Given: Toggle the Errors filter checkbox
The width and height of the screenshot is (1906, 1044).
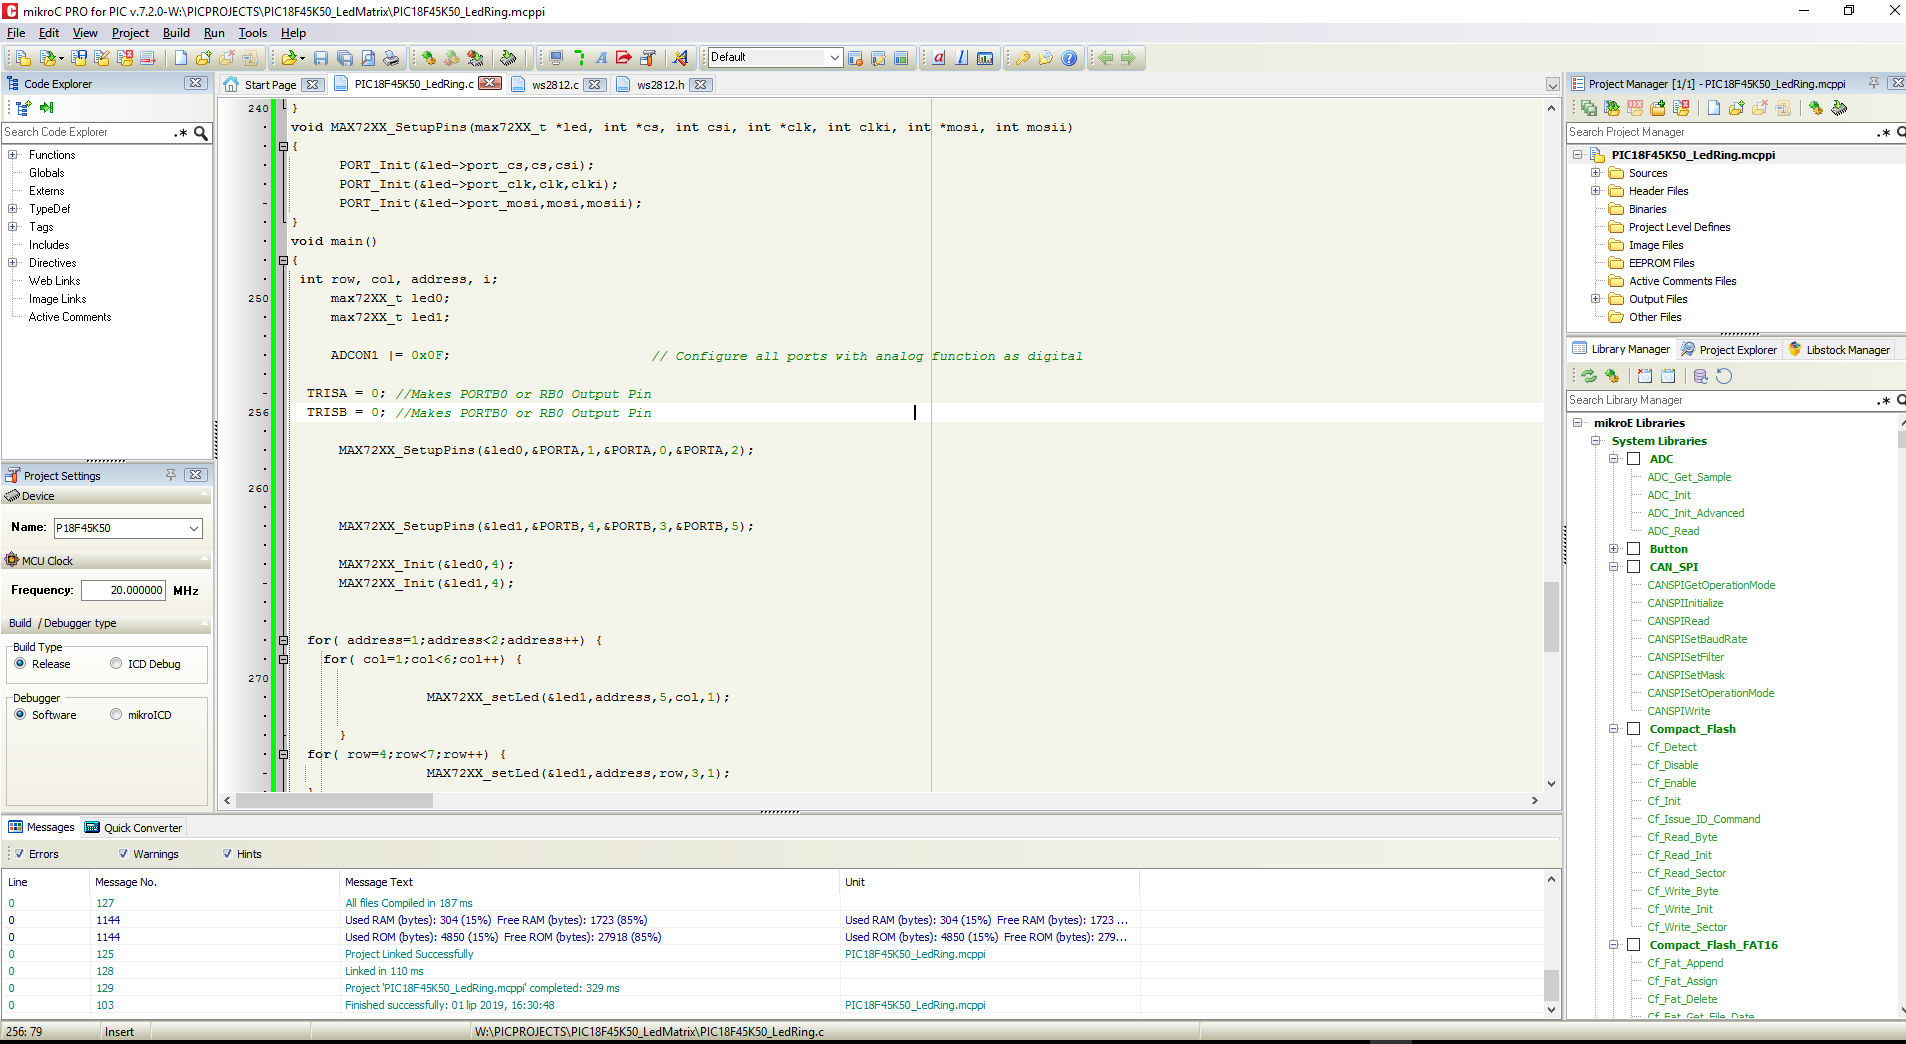Looking at the screenshot, I should tap(19, 854).
